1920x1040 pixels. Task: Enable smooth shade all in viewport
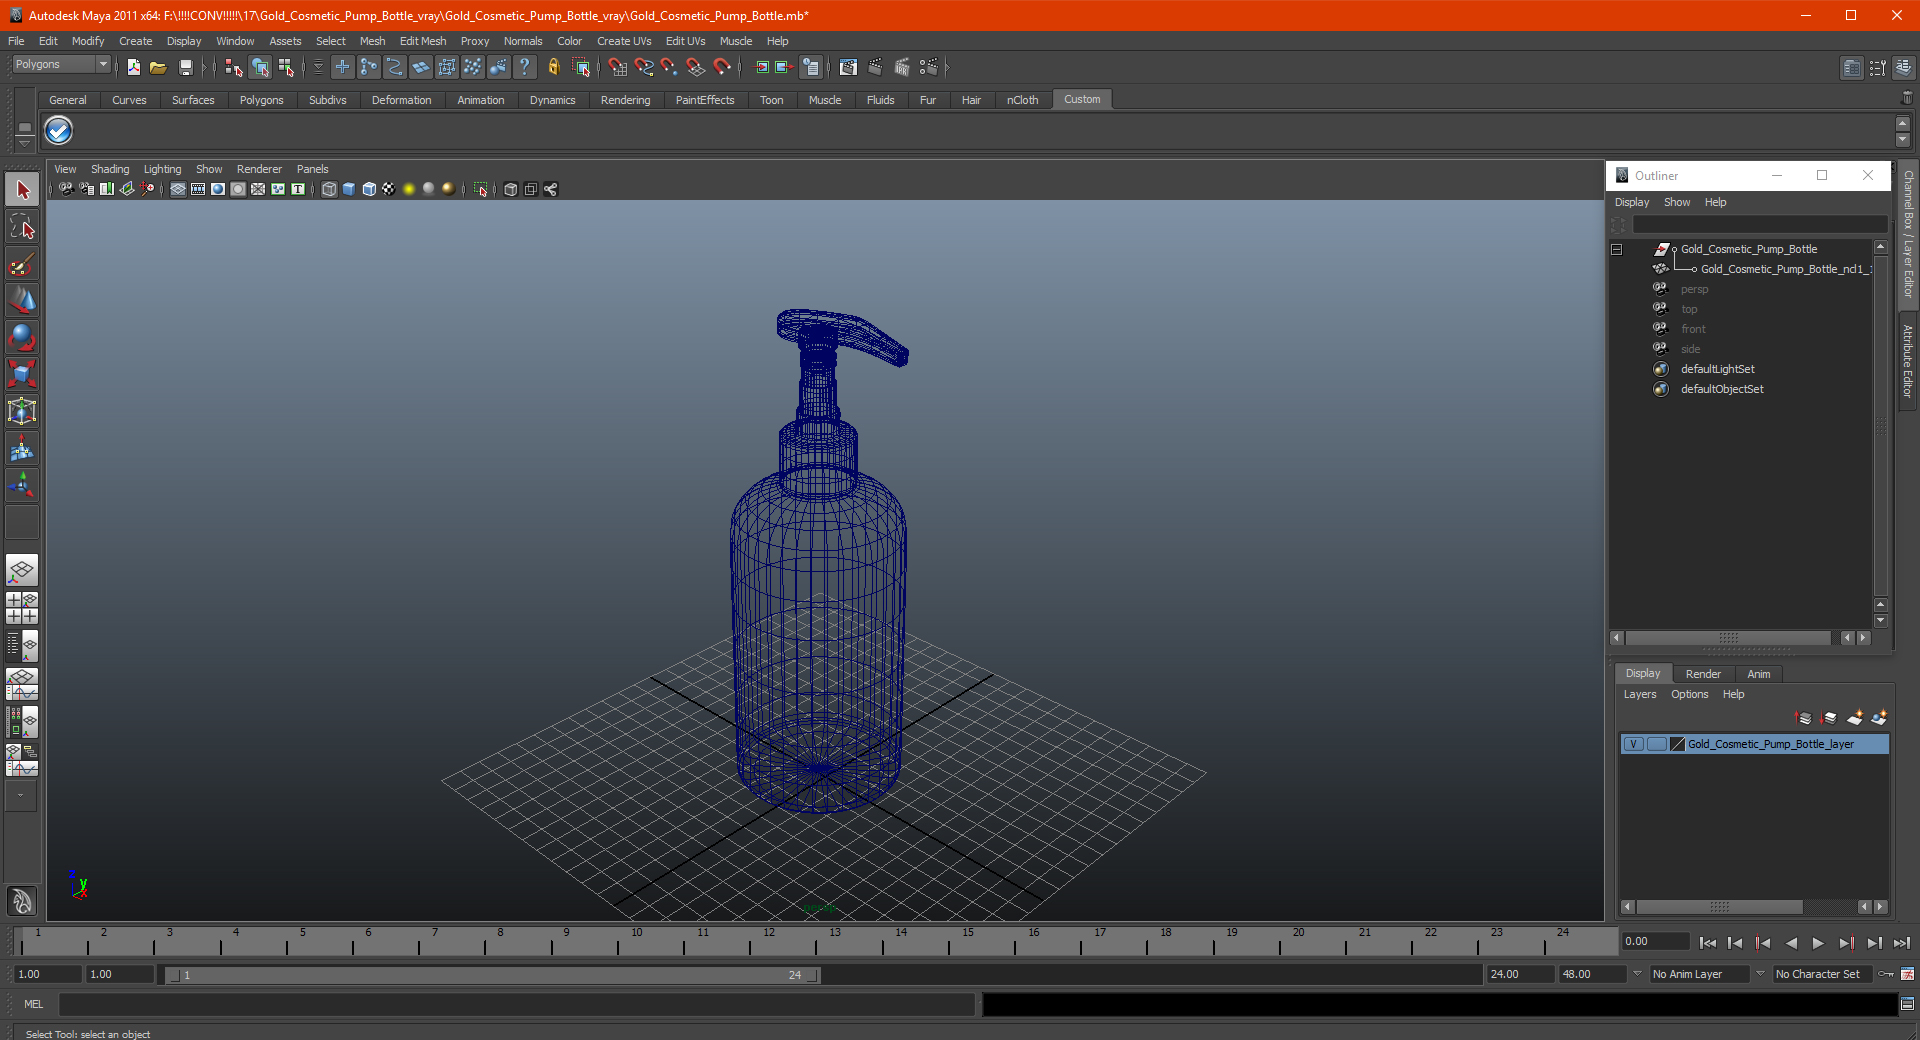point(349,189)
